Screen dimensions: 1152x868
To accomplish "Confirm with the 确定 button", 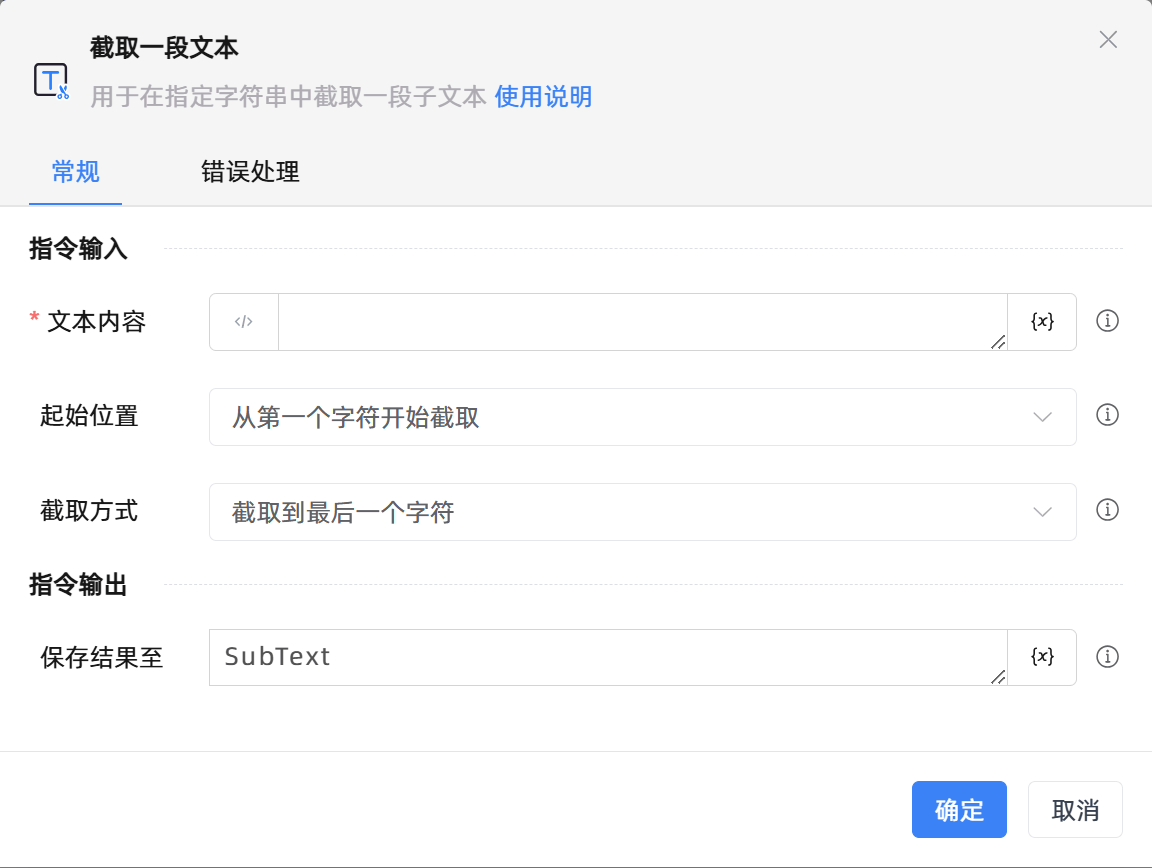I will 959,809.
